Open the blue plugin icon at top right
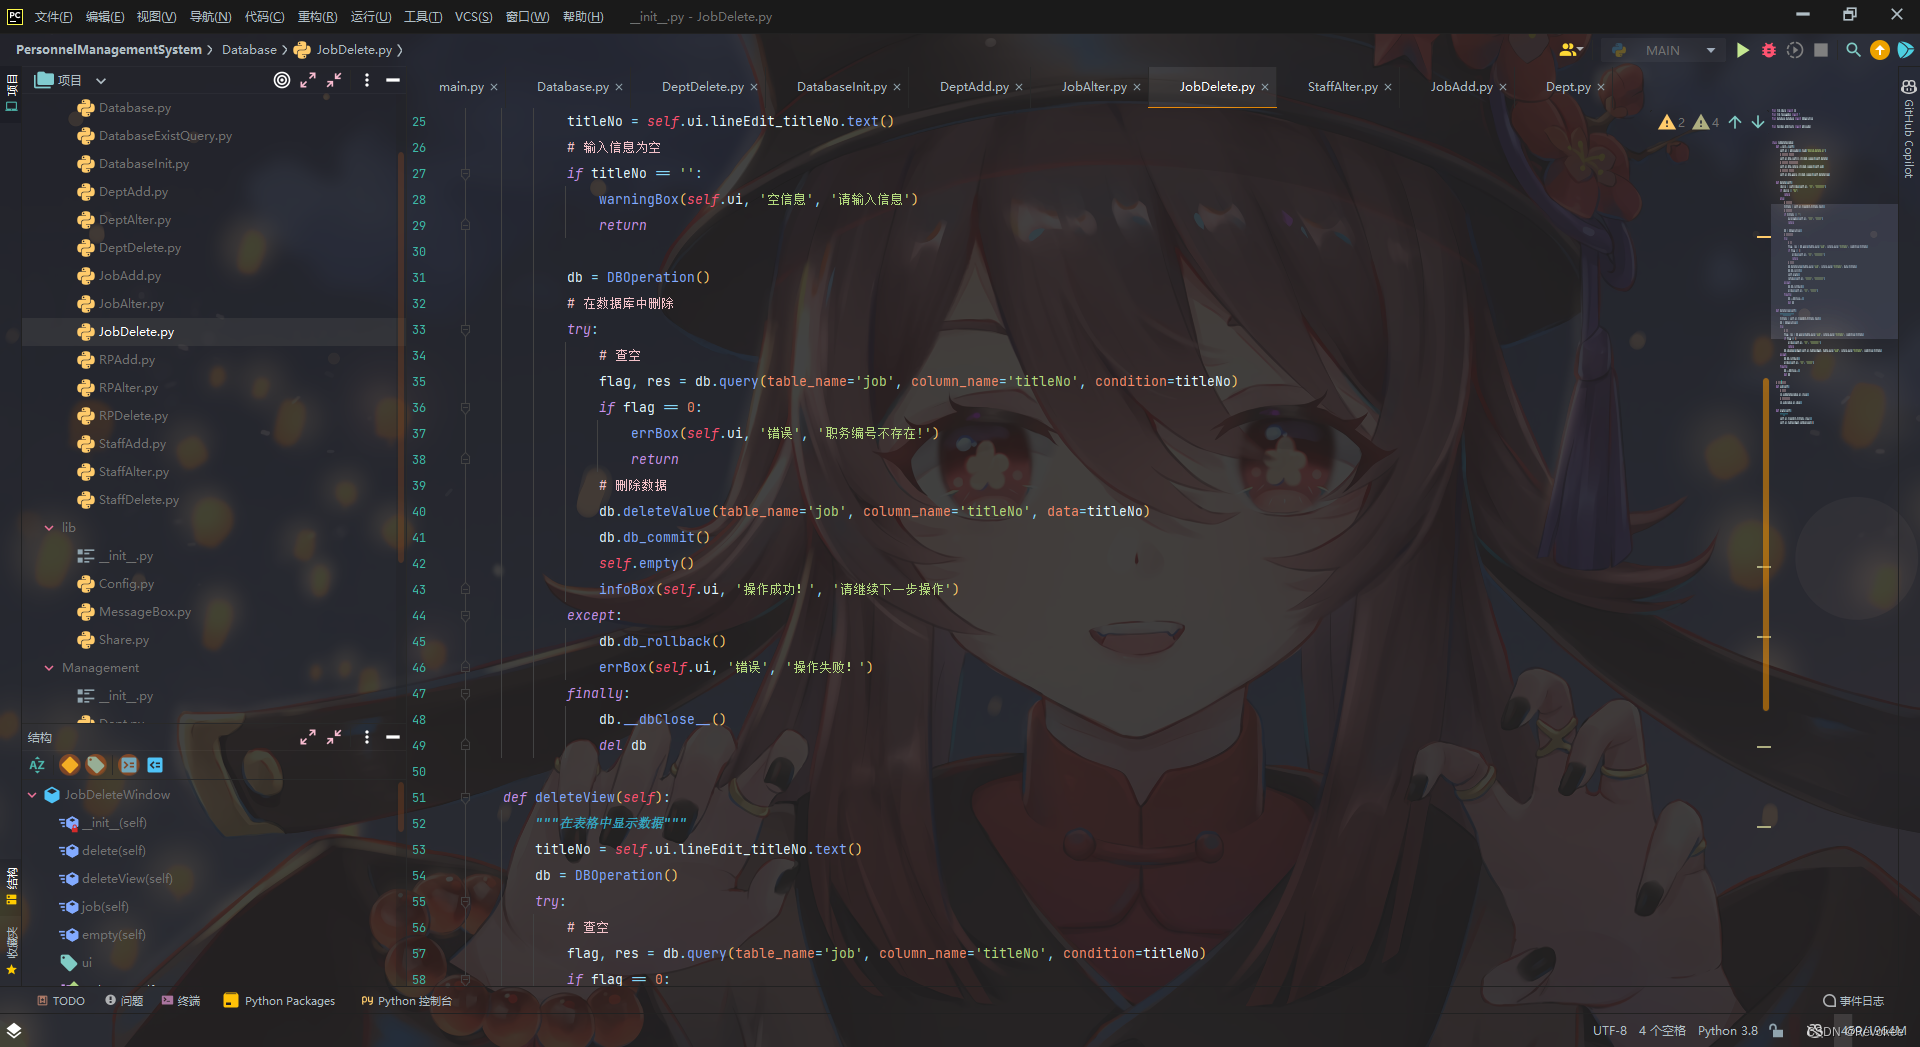This screenshot has width=1920, height=1047. (1906, 50)
